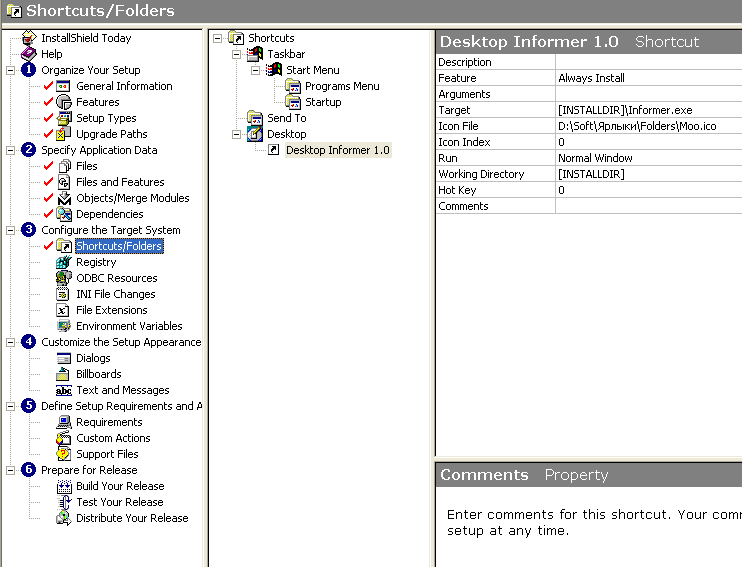Select the Upgrade Paths icon
Image resolution: width=742 pixels, height=567 pixels.
(x=63, y=134)
